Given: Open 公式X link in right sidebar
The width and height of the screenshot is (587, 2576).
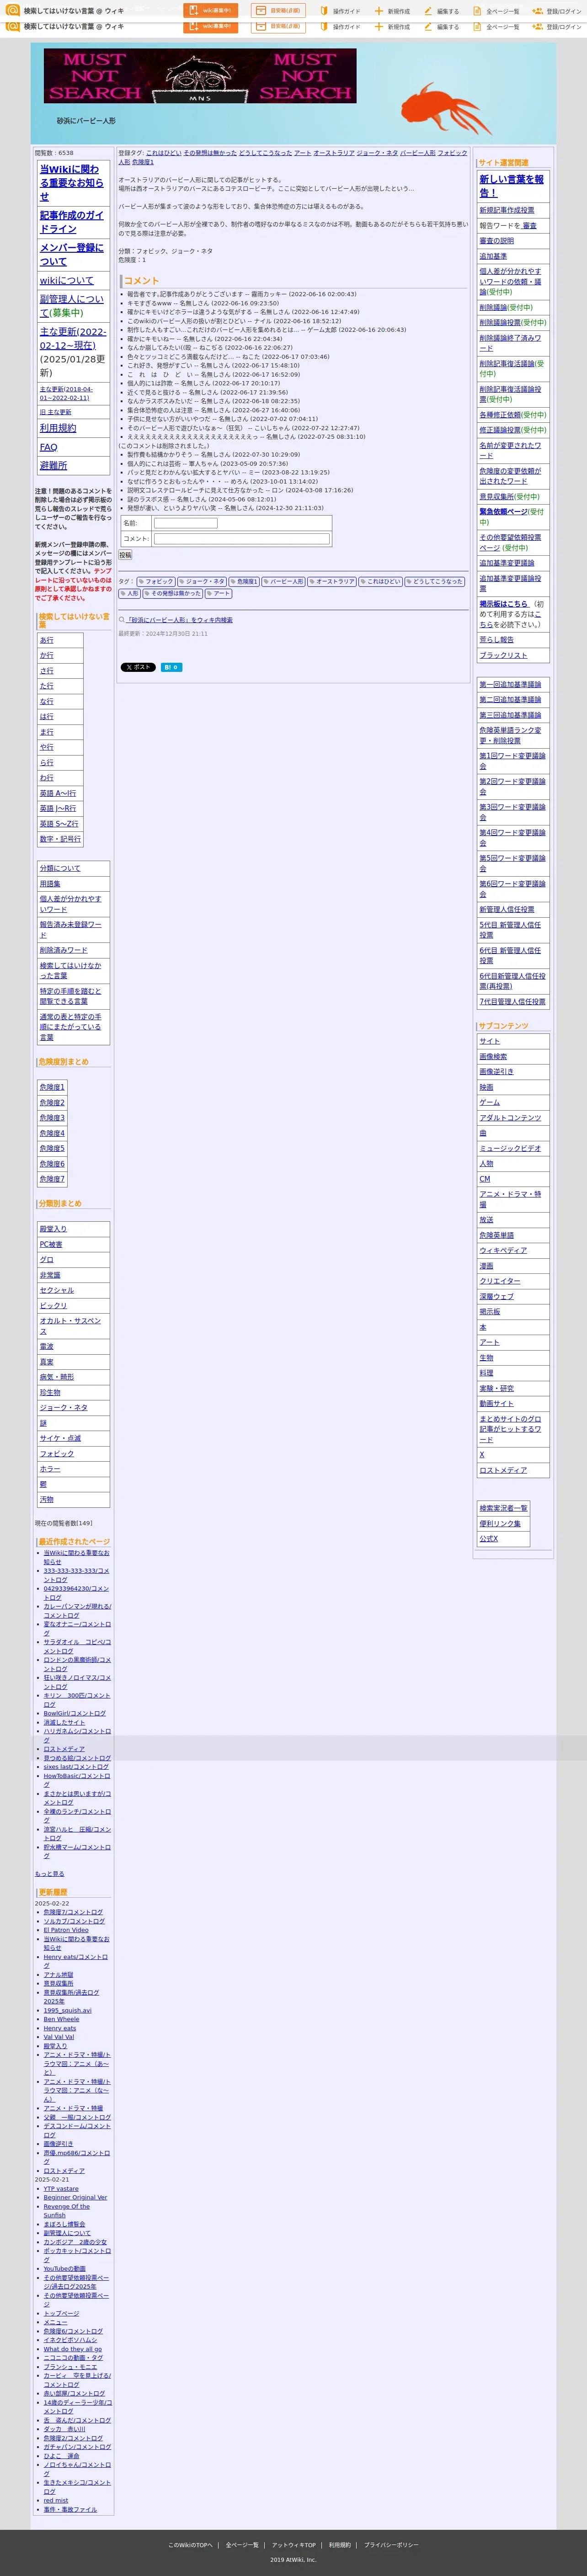Looking at the screenshot, I should point(489,1538).
